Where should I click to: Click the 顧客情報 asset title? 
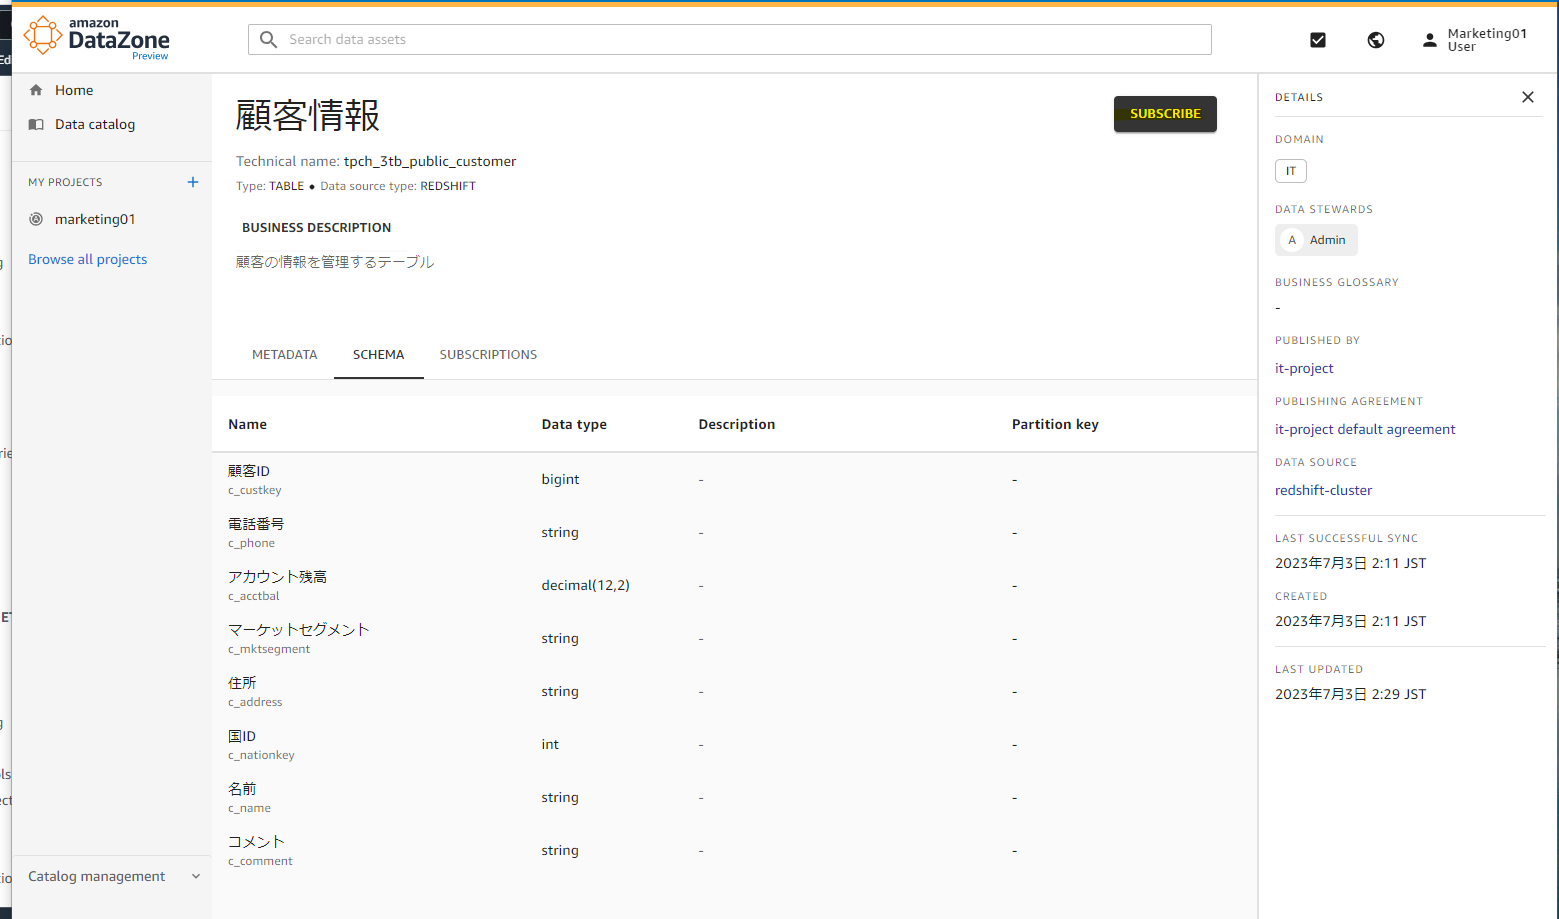(308, 115)
